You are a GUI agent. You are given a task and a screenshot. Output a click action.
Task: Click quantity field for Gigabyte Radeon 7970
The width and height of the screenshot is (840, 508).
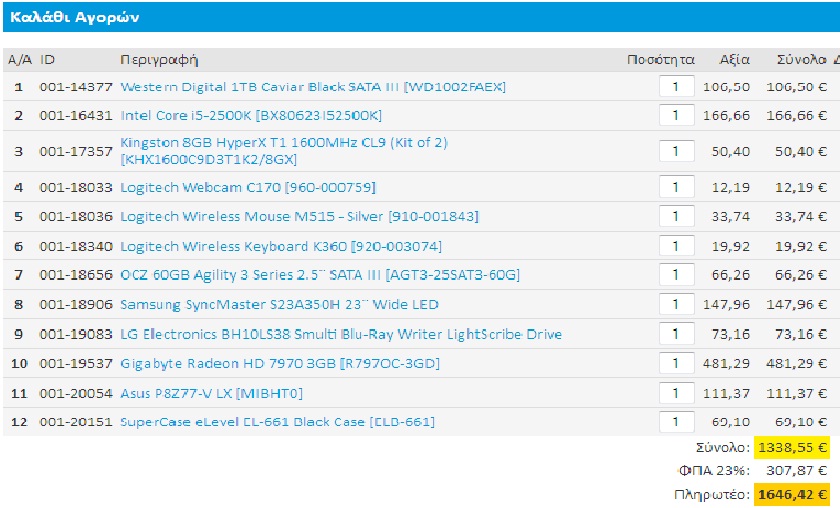tap(677, 363)
